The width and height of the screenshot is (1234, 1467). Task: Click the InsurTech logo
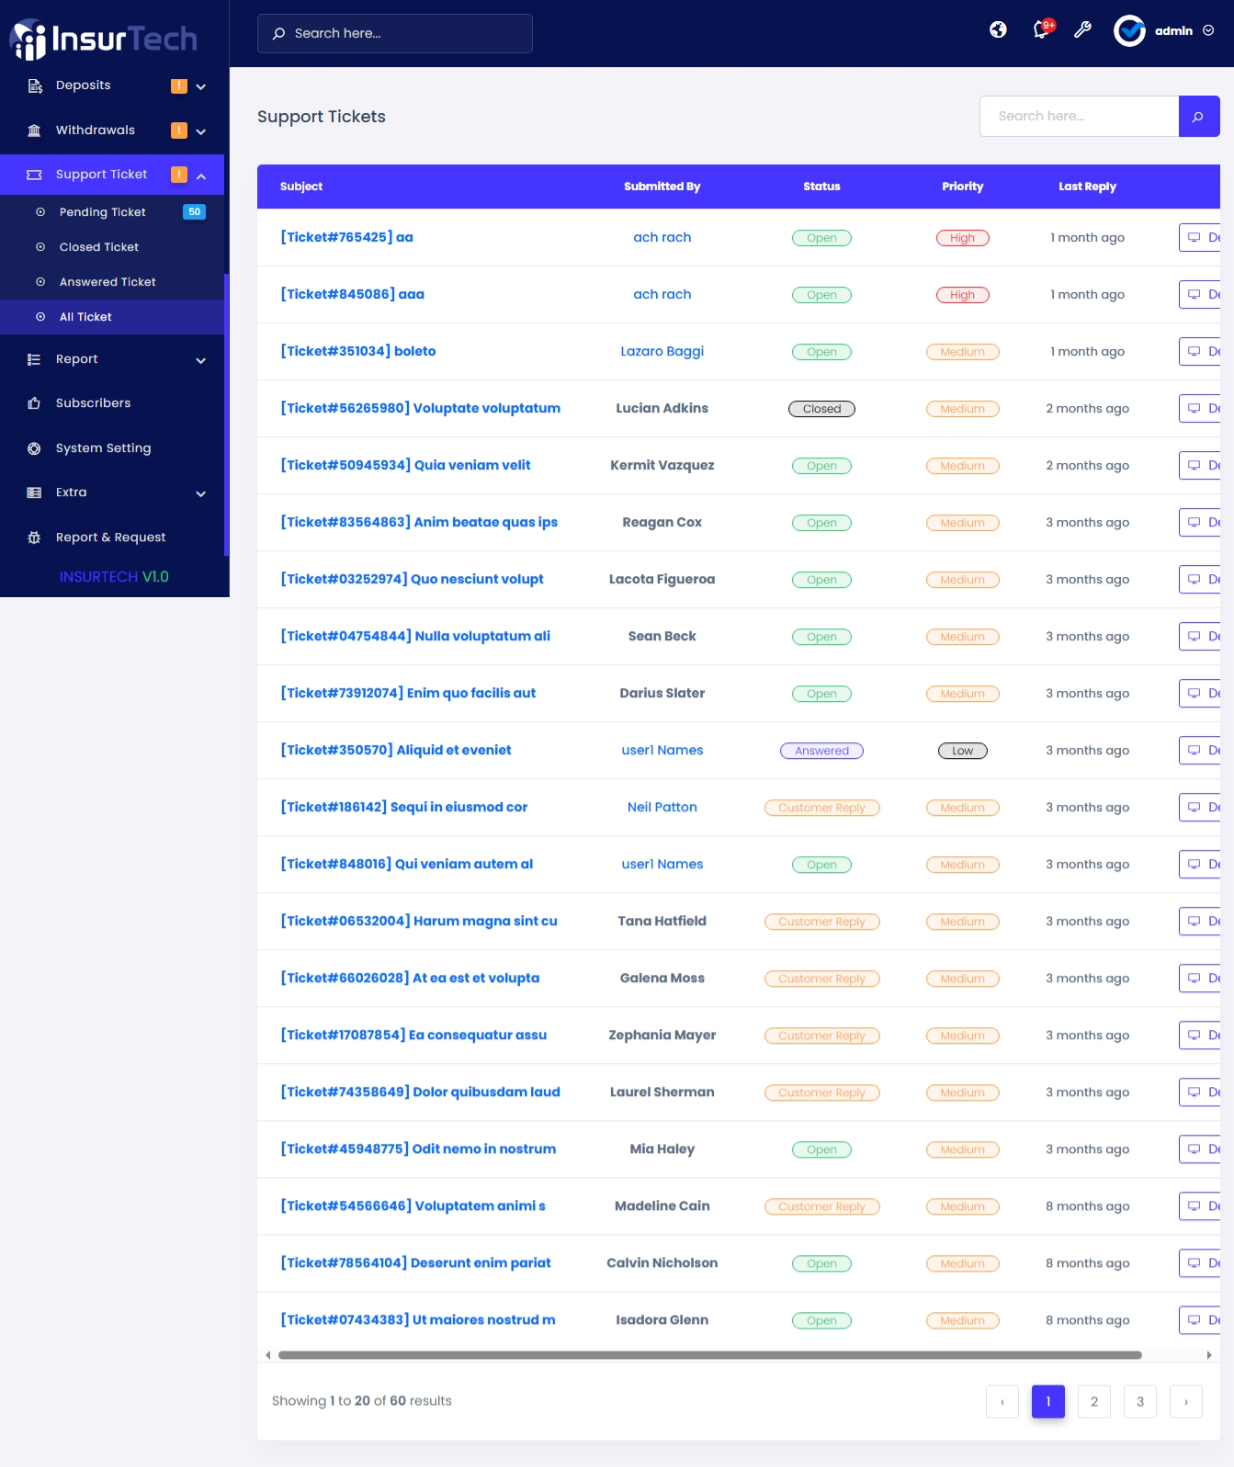(x=104, y=39)
